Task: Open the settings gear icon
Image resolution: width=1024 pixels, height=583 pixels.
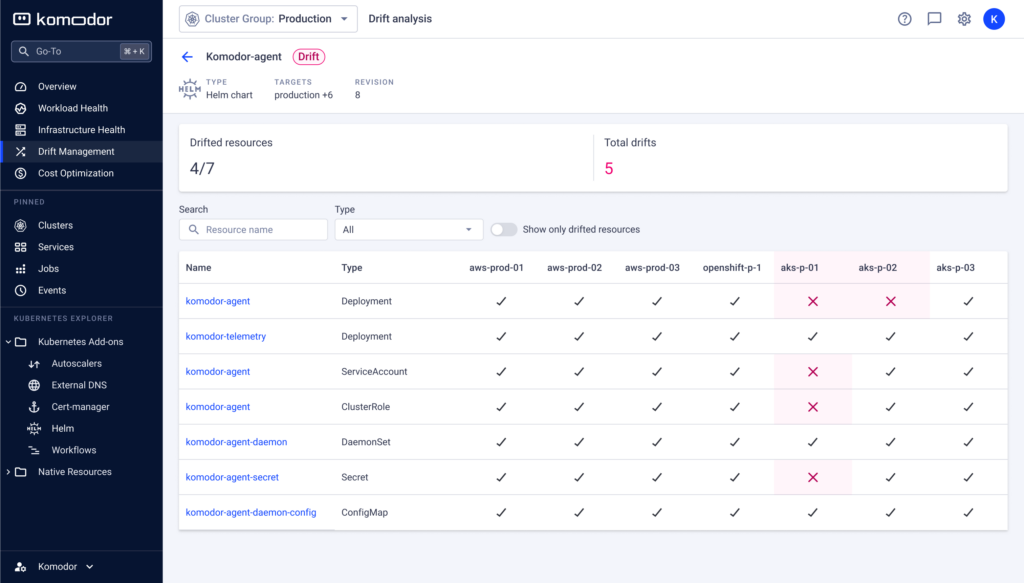Action: 964,19
